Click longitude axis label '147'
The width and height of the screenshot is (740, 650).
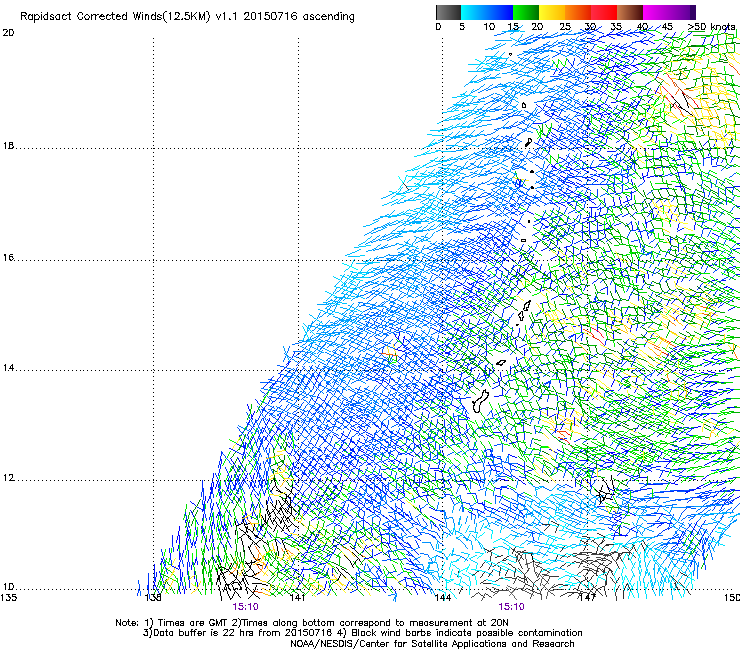click(587, 598)
